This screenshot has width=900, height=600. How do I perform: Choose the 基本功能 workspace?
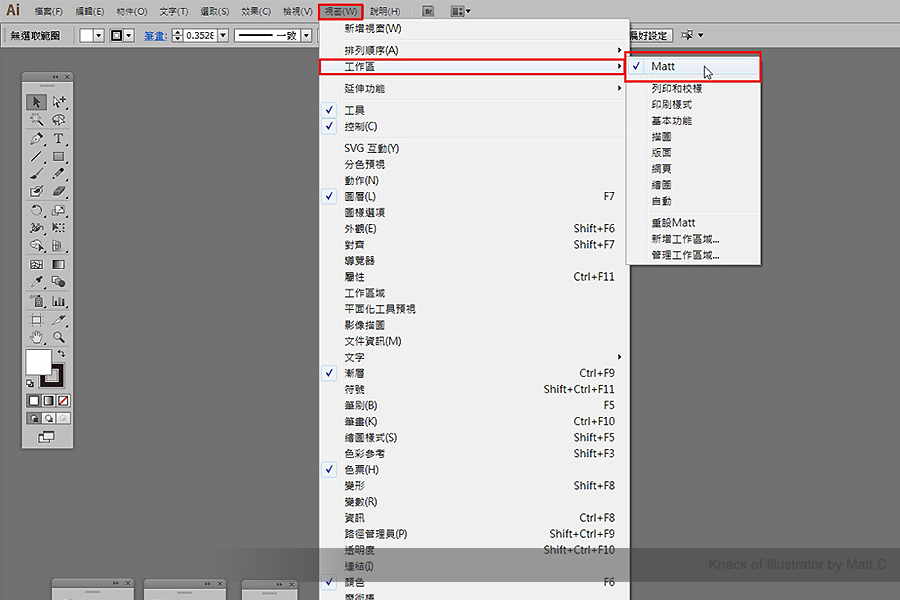(671, 121)
